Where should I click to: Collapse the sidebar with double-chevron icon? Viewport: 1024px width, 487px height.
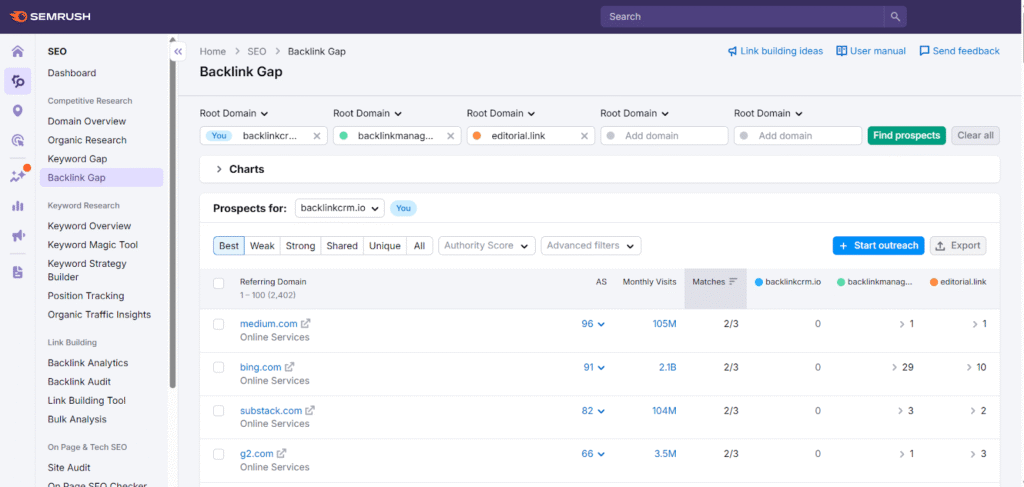pos(178,51)
